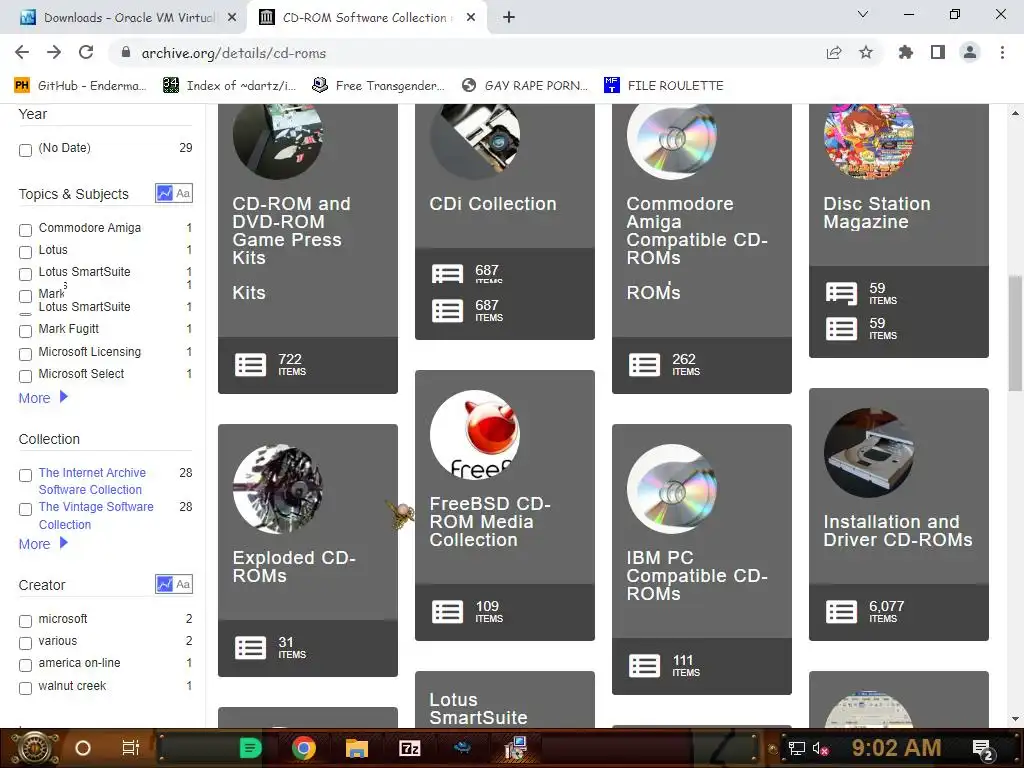Click the IBM PC Compatible disc thumbnail
This screenshot has width=1024, height=768.
coord(672,489)
